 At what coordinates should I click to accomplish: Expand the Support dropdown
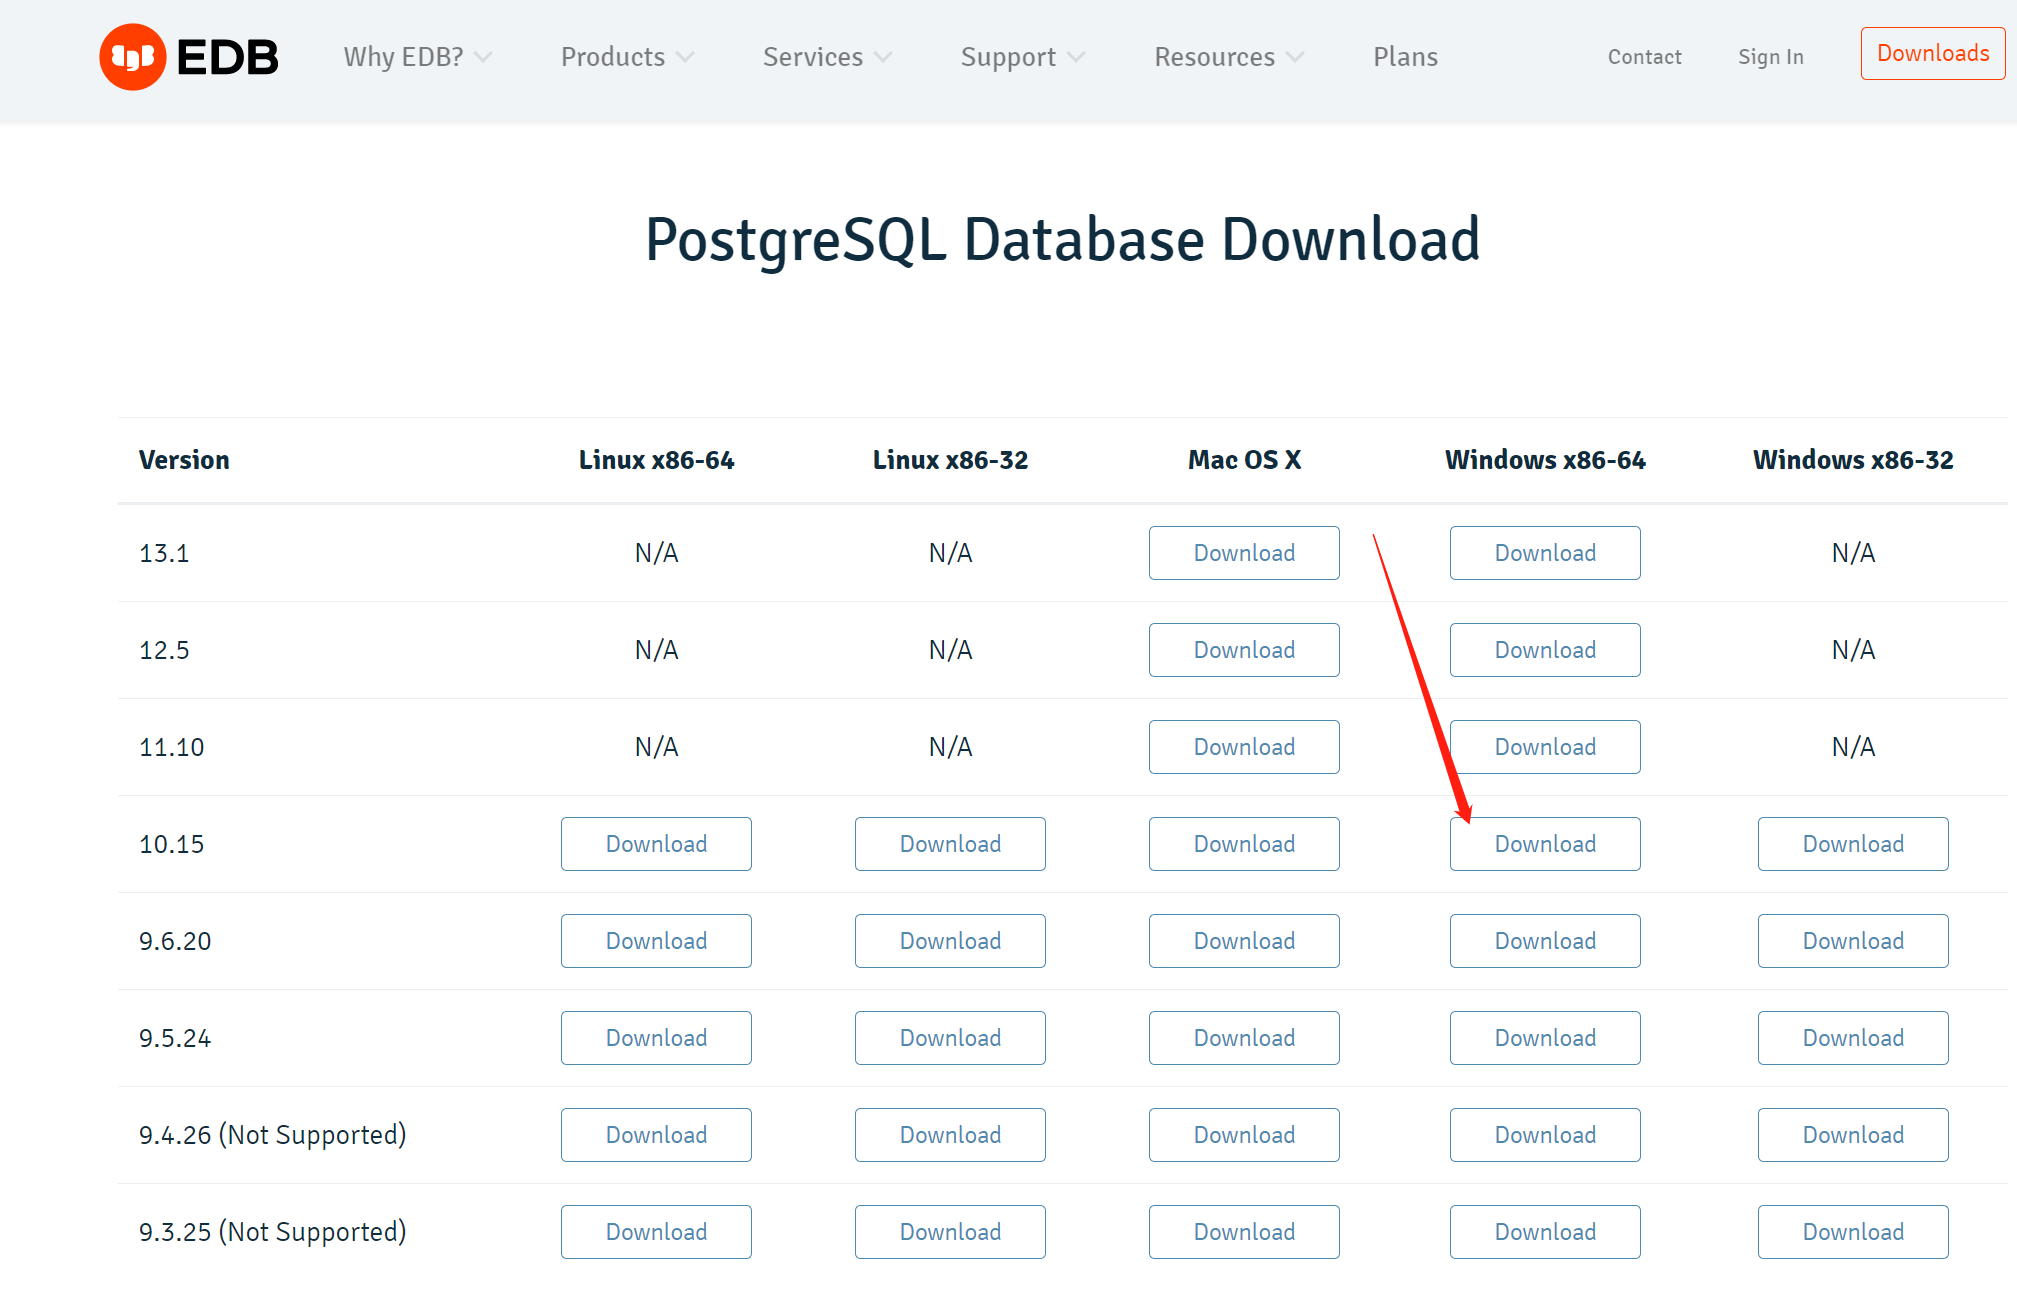click(1021, 57)
